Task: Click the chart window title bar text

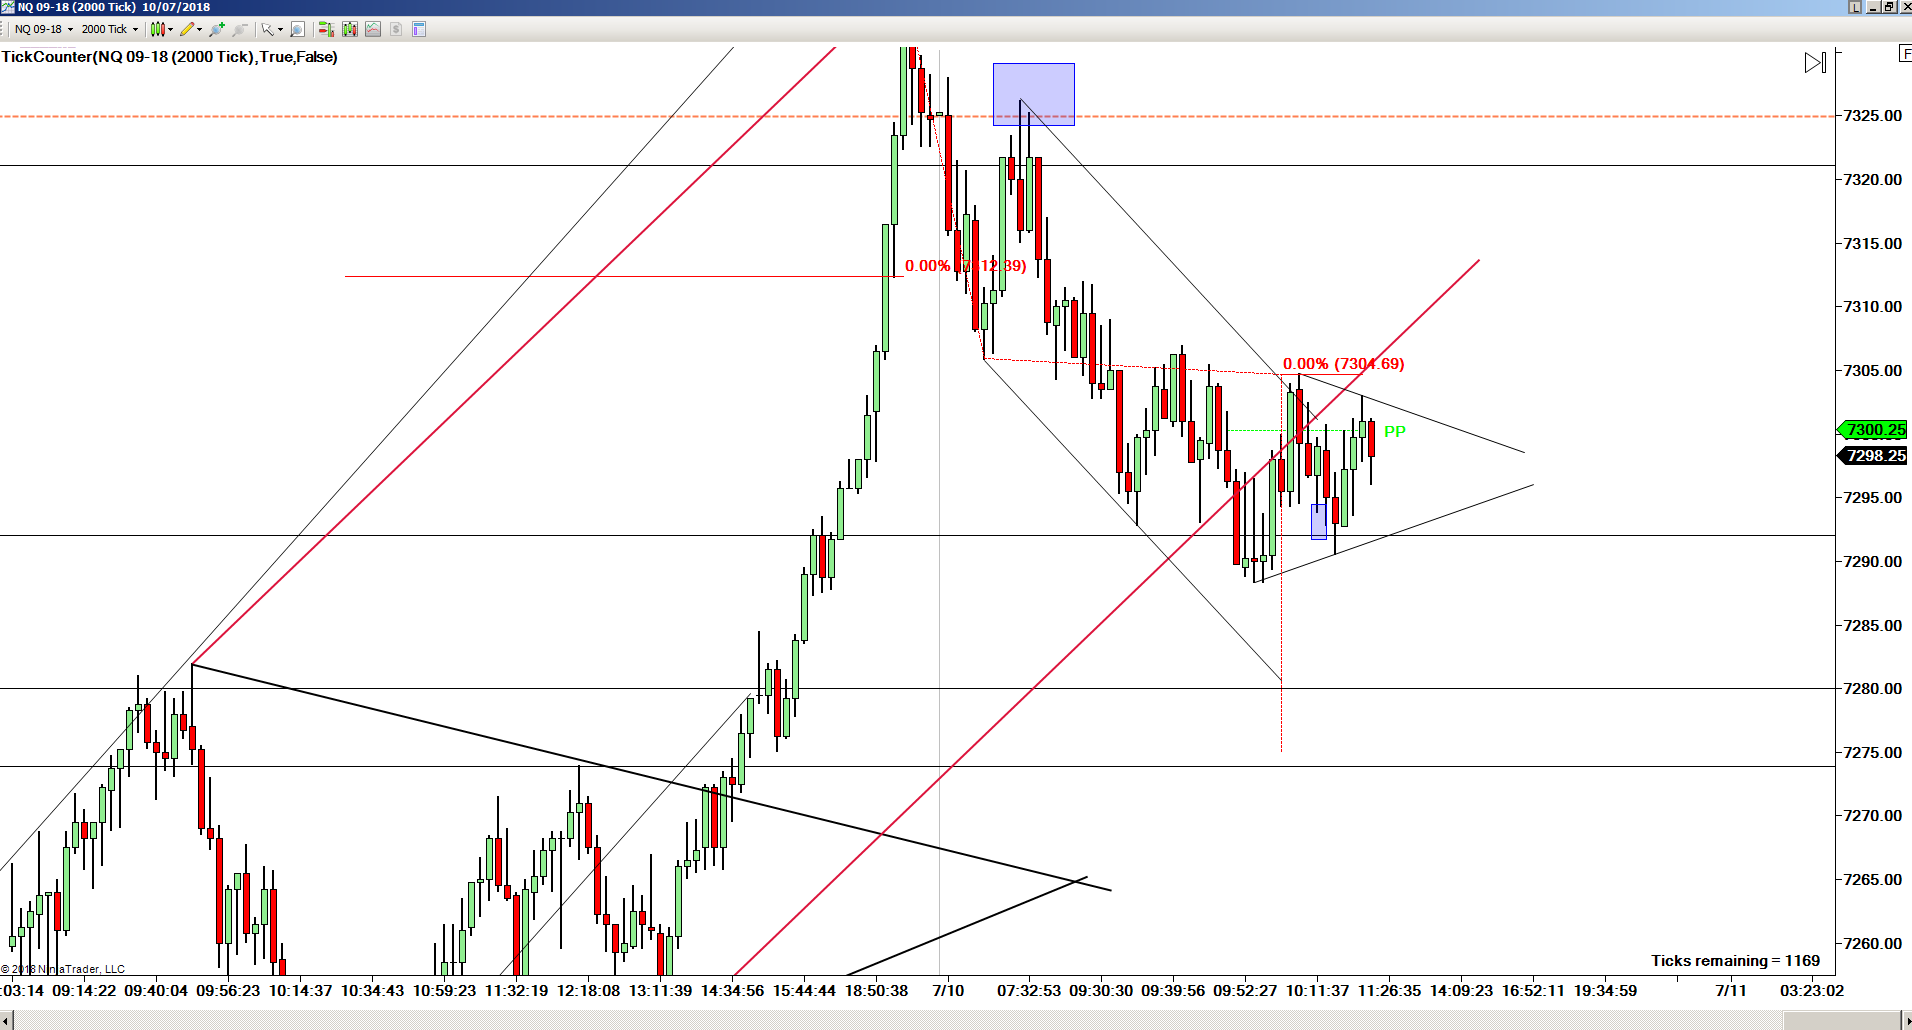Action: click(x=114, y=7)
